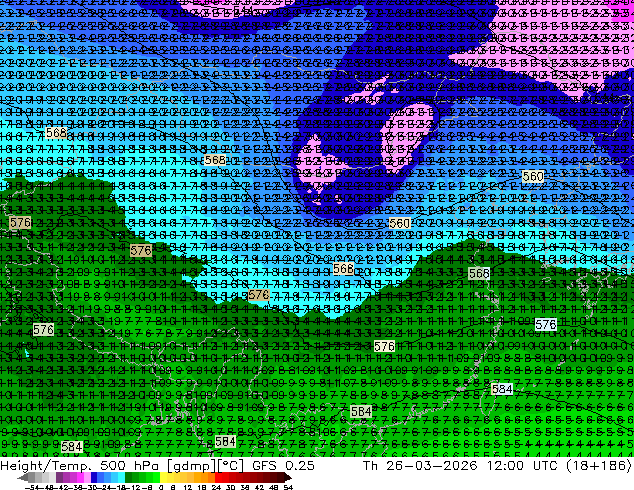This screenshot has width=634, height=490.
Task: Click the light pink legend swatch
Action: 87,478
